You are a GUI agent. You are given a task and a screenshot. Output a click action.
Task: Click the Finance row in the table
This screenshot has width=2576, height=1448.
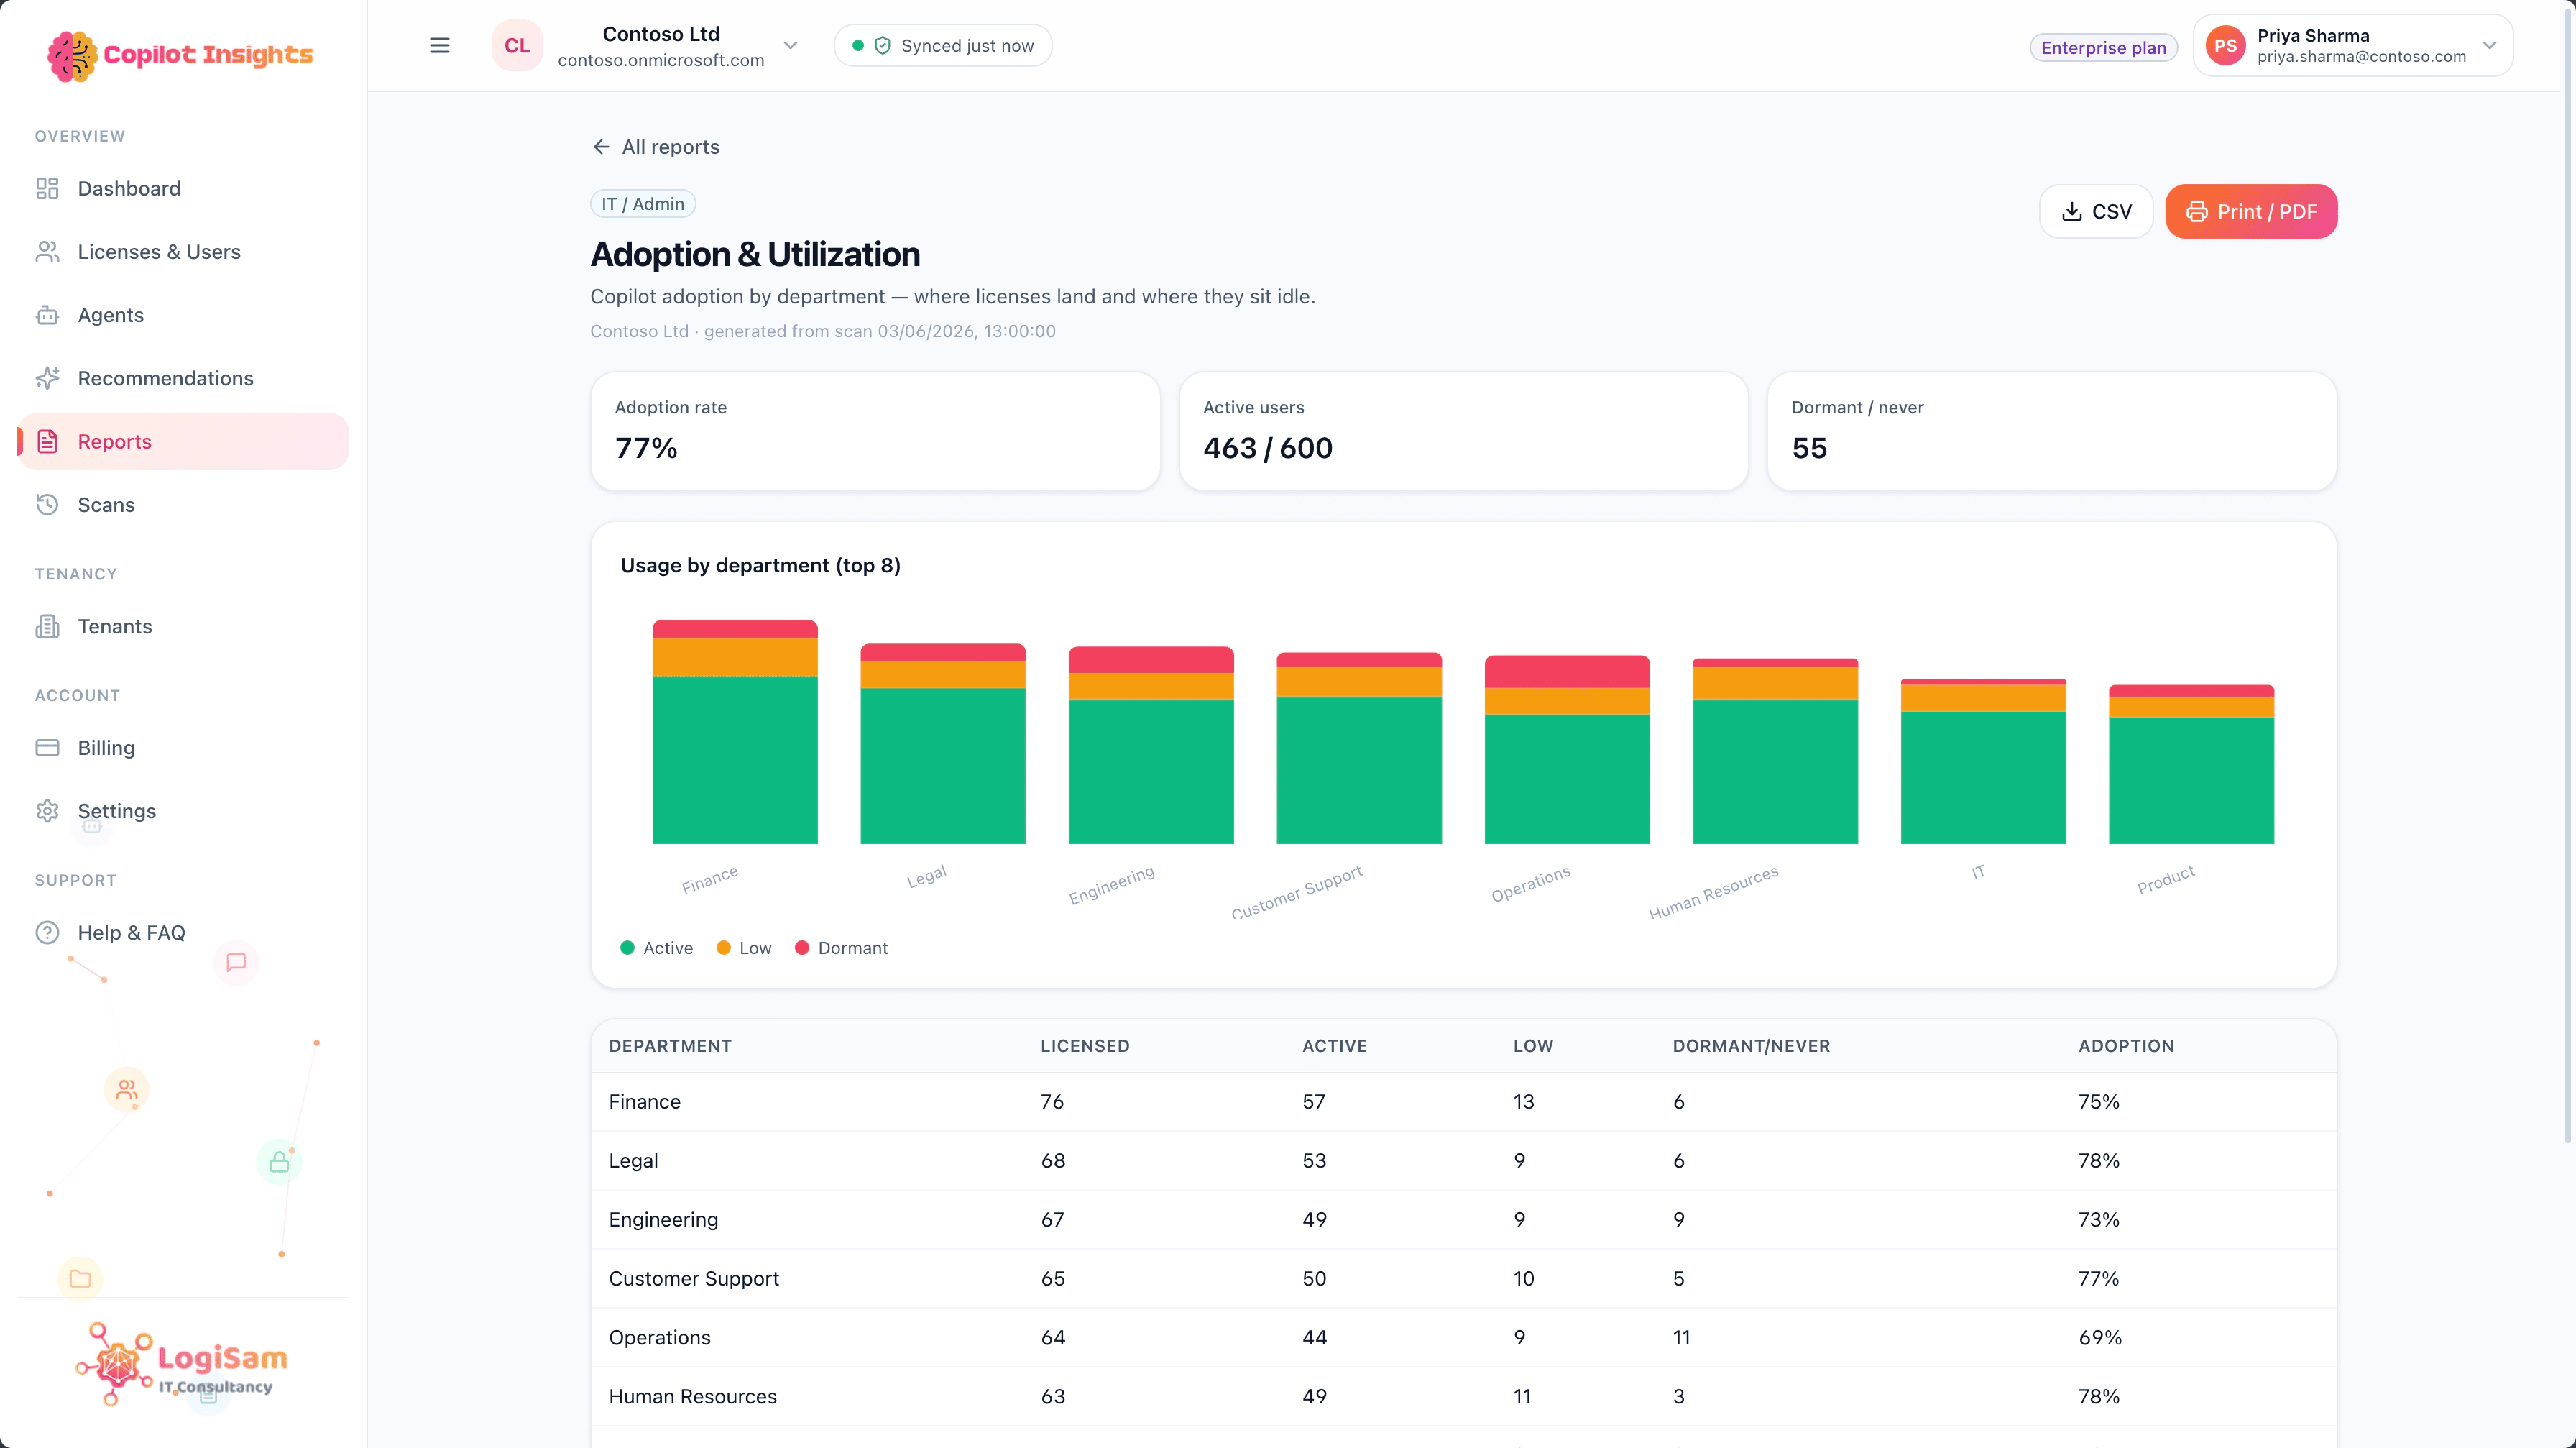click(x=1463, y=1101)
